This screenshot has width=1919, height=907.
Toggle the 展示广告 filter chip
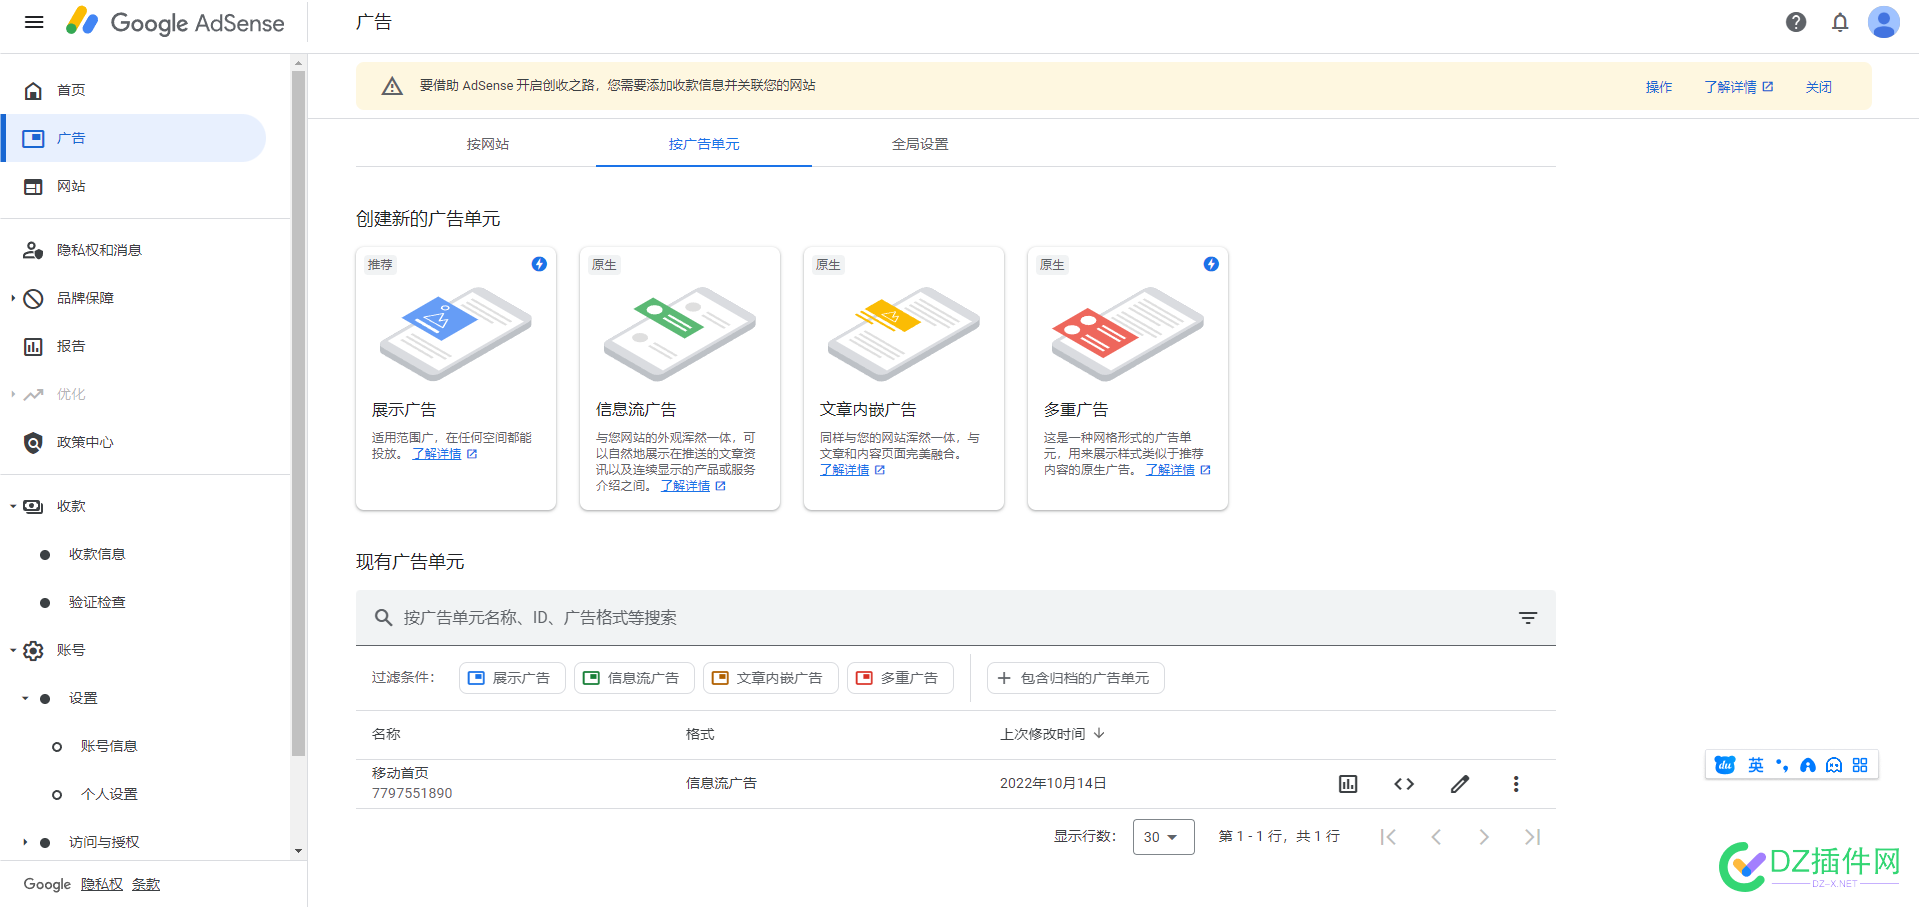(x=512, y=678)
